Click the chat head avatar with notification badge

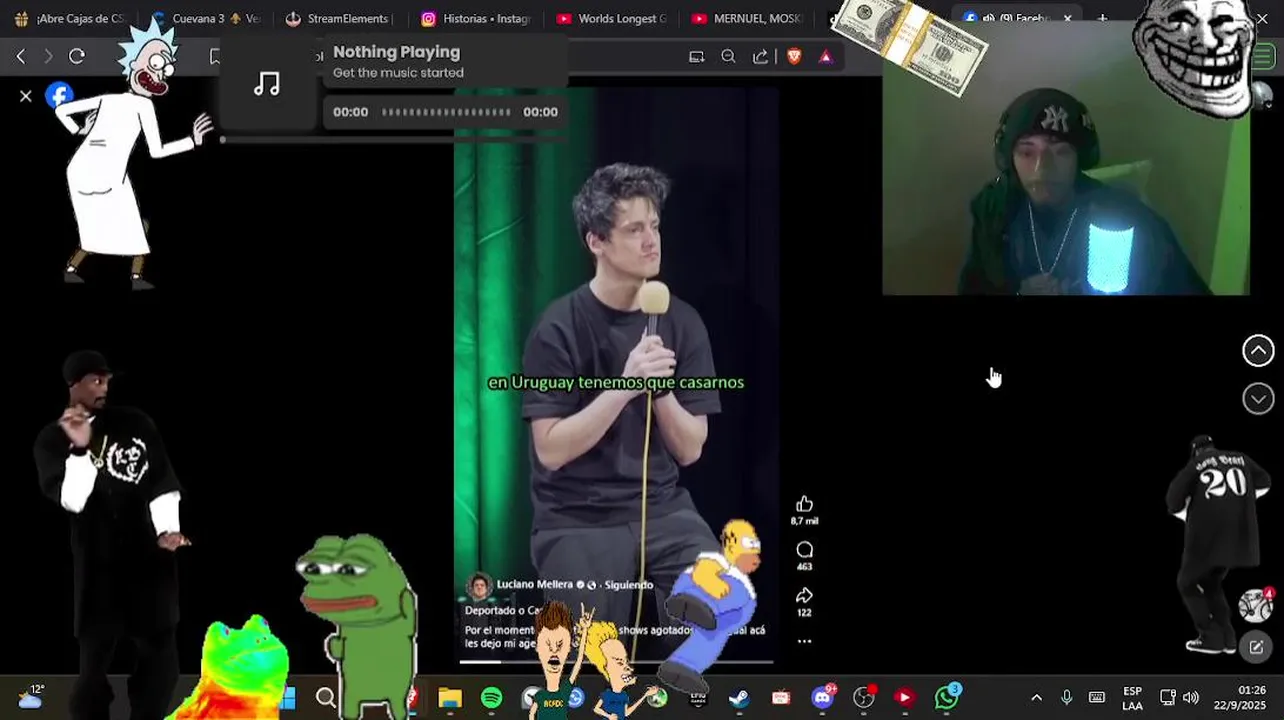tap(1256, 605)
